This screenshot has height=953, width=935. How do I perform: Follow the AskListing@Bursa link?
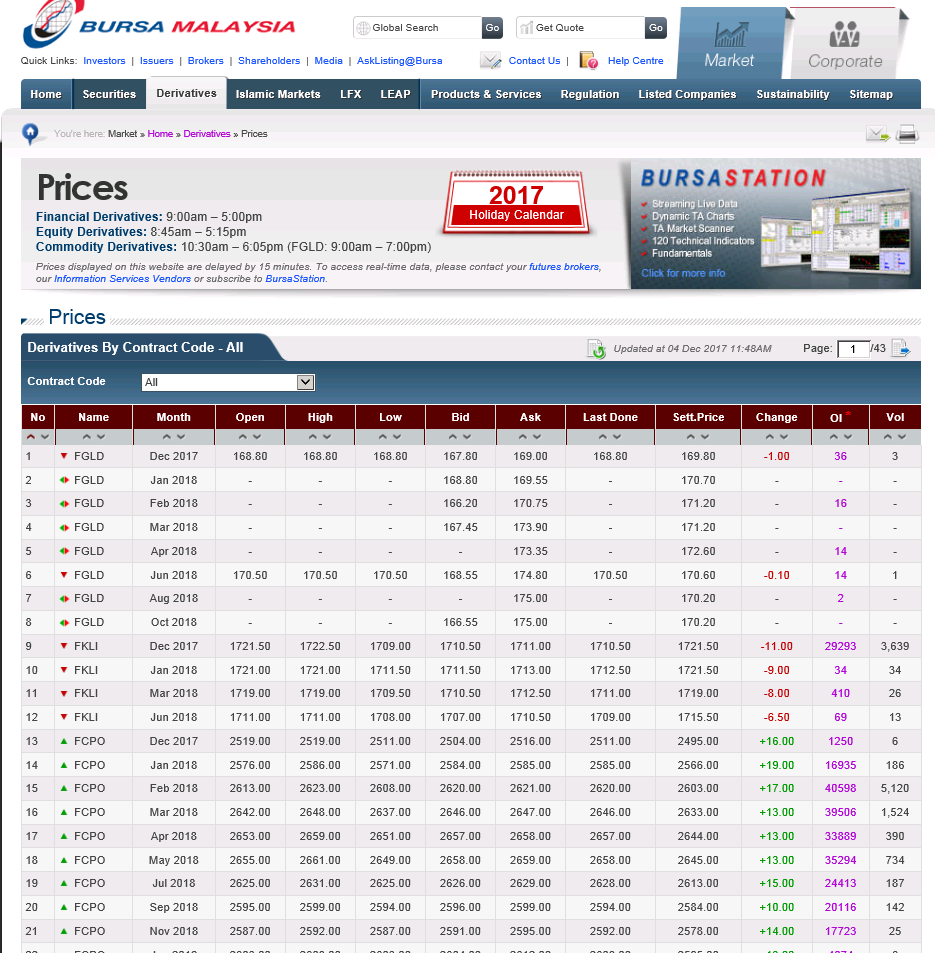tap(399, 61)
